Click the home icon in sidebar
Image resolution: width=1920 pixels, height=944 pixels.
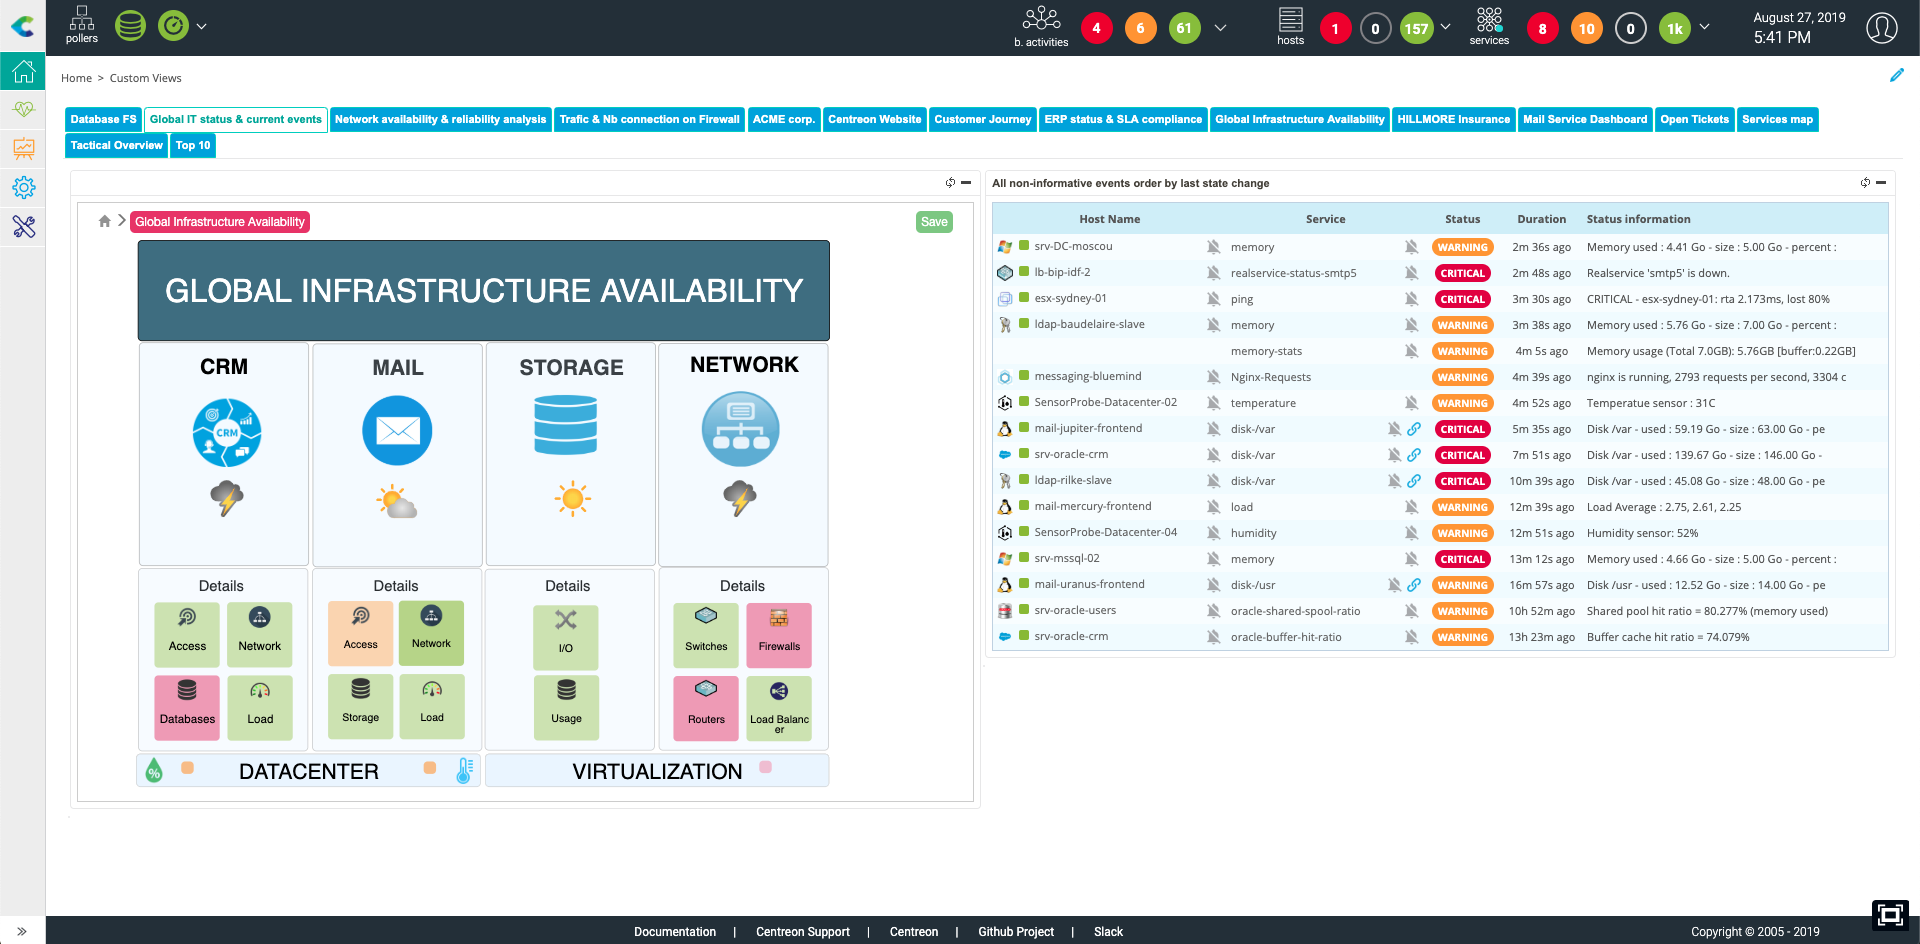click(x=23, y=72)
